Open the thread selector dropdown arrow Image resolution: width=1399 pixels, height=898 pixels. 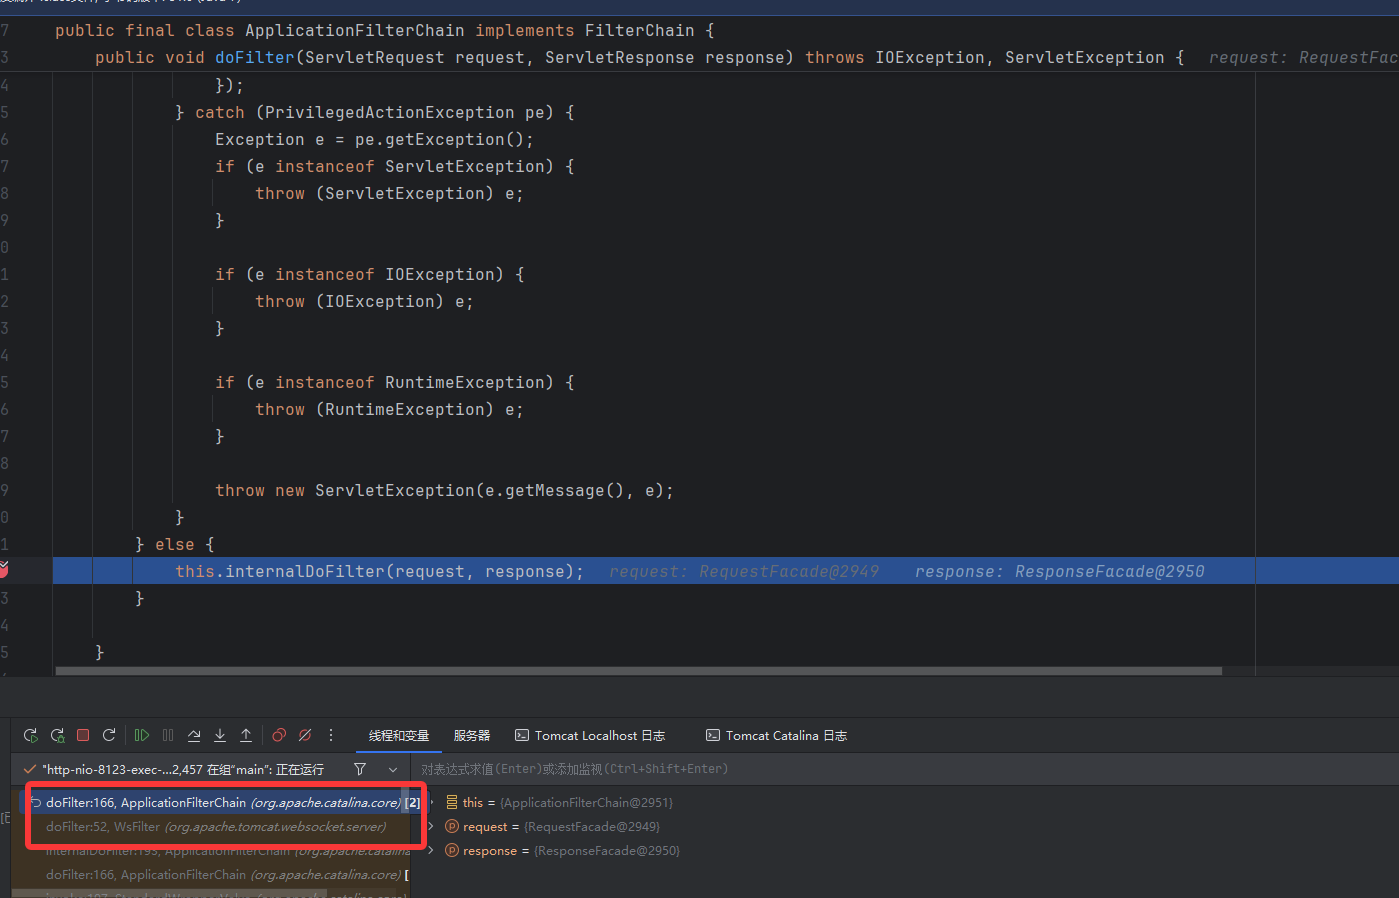(x=393, y=769)
